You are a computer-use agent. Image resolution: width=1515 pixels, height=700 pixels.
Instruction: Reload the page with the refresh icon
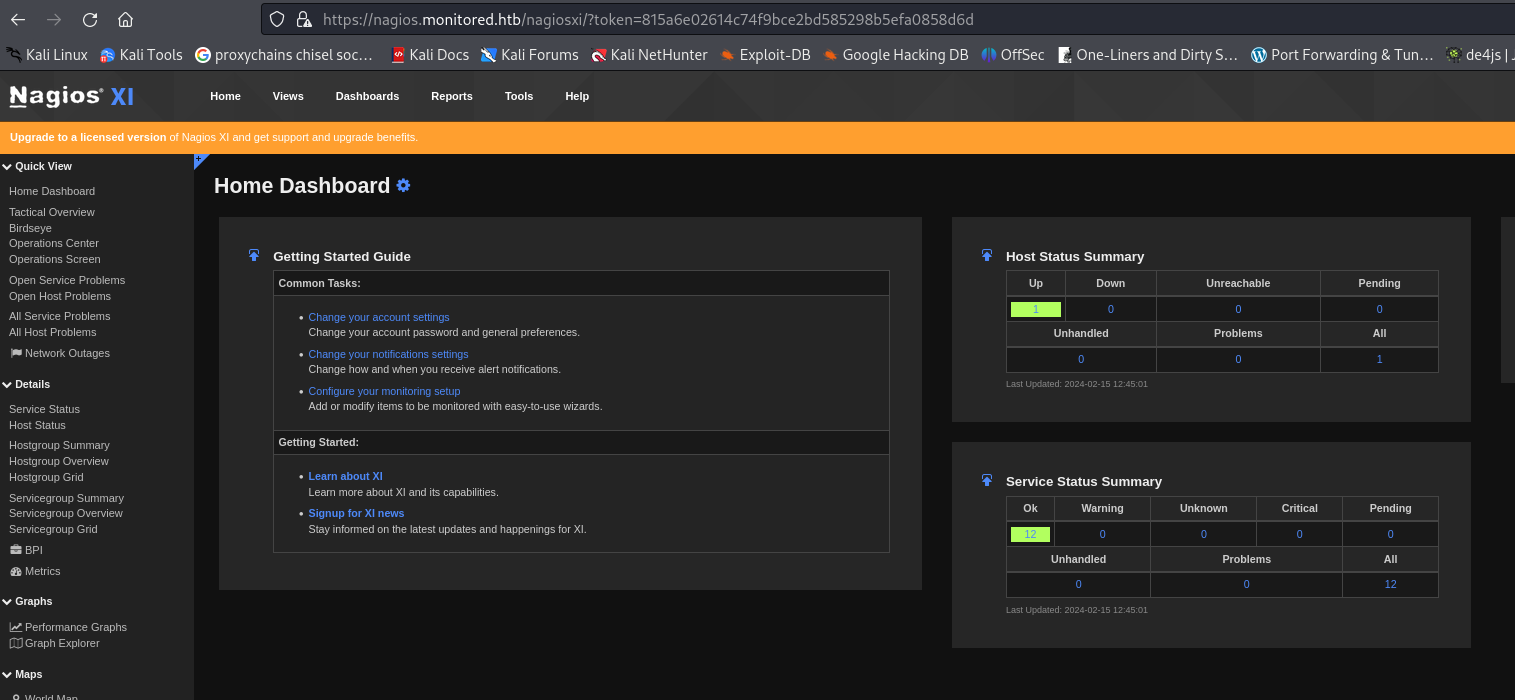coord(90,19)
